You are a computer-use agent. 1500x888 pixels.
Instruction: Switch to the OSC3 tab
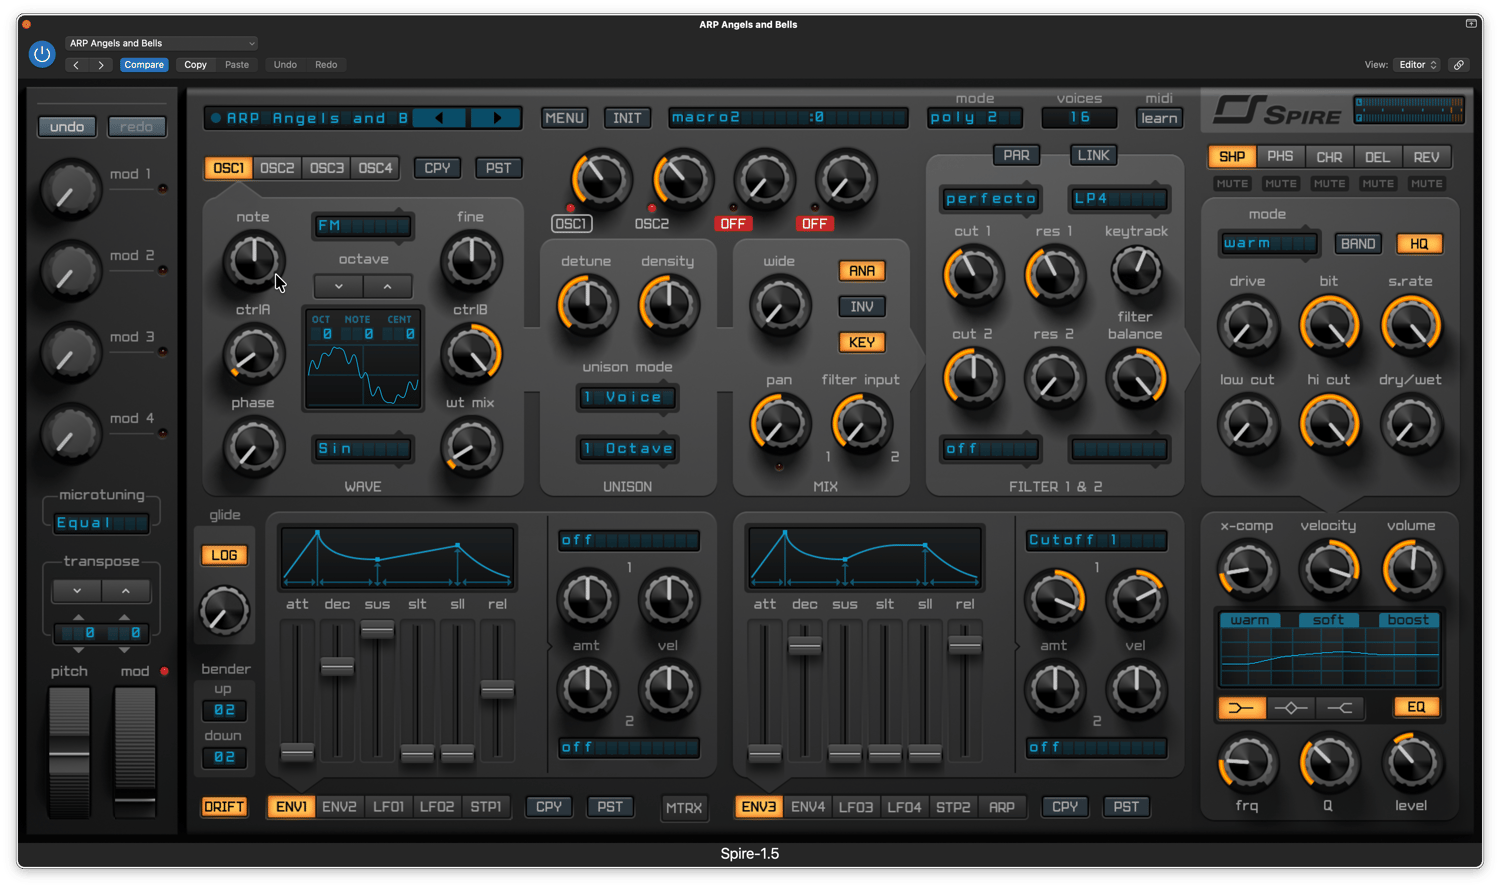pos(326,168)
